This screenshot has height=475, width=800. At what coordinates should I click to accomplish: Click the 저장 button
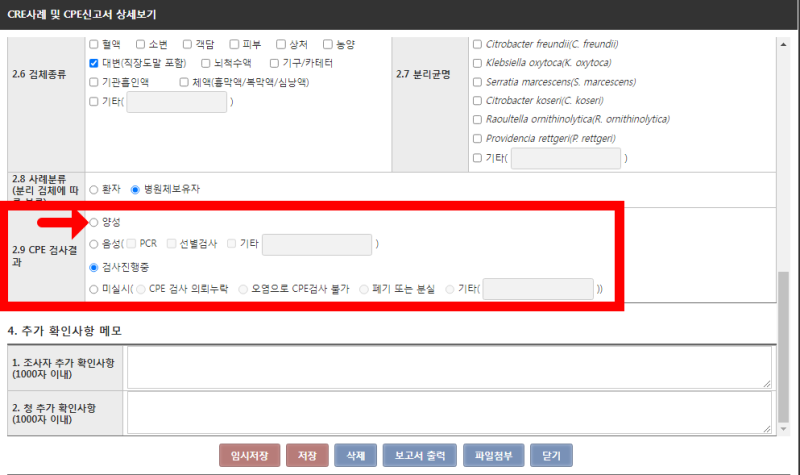[307, 456]
